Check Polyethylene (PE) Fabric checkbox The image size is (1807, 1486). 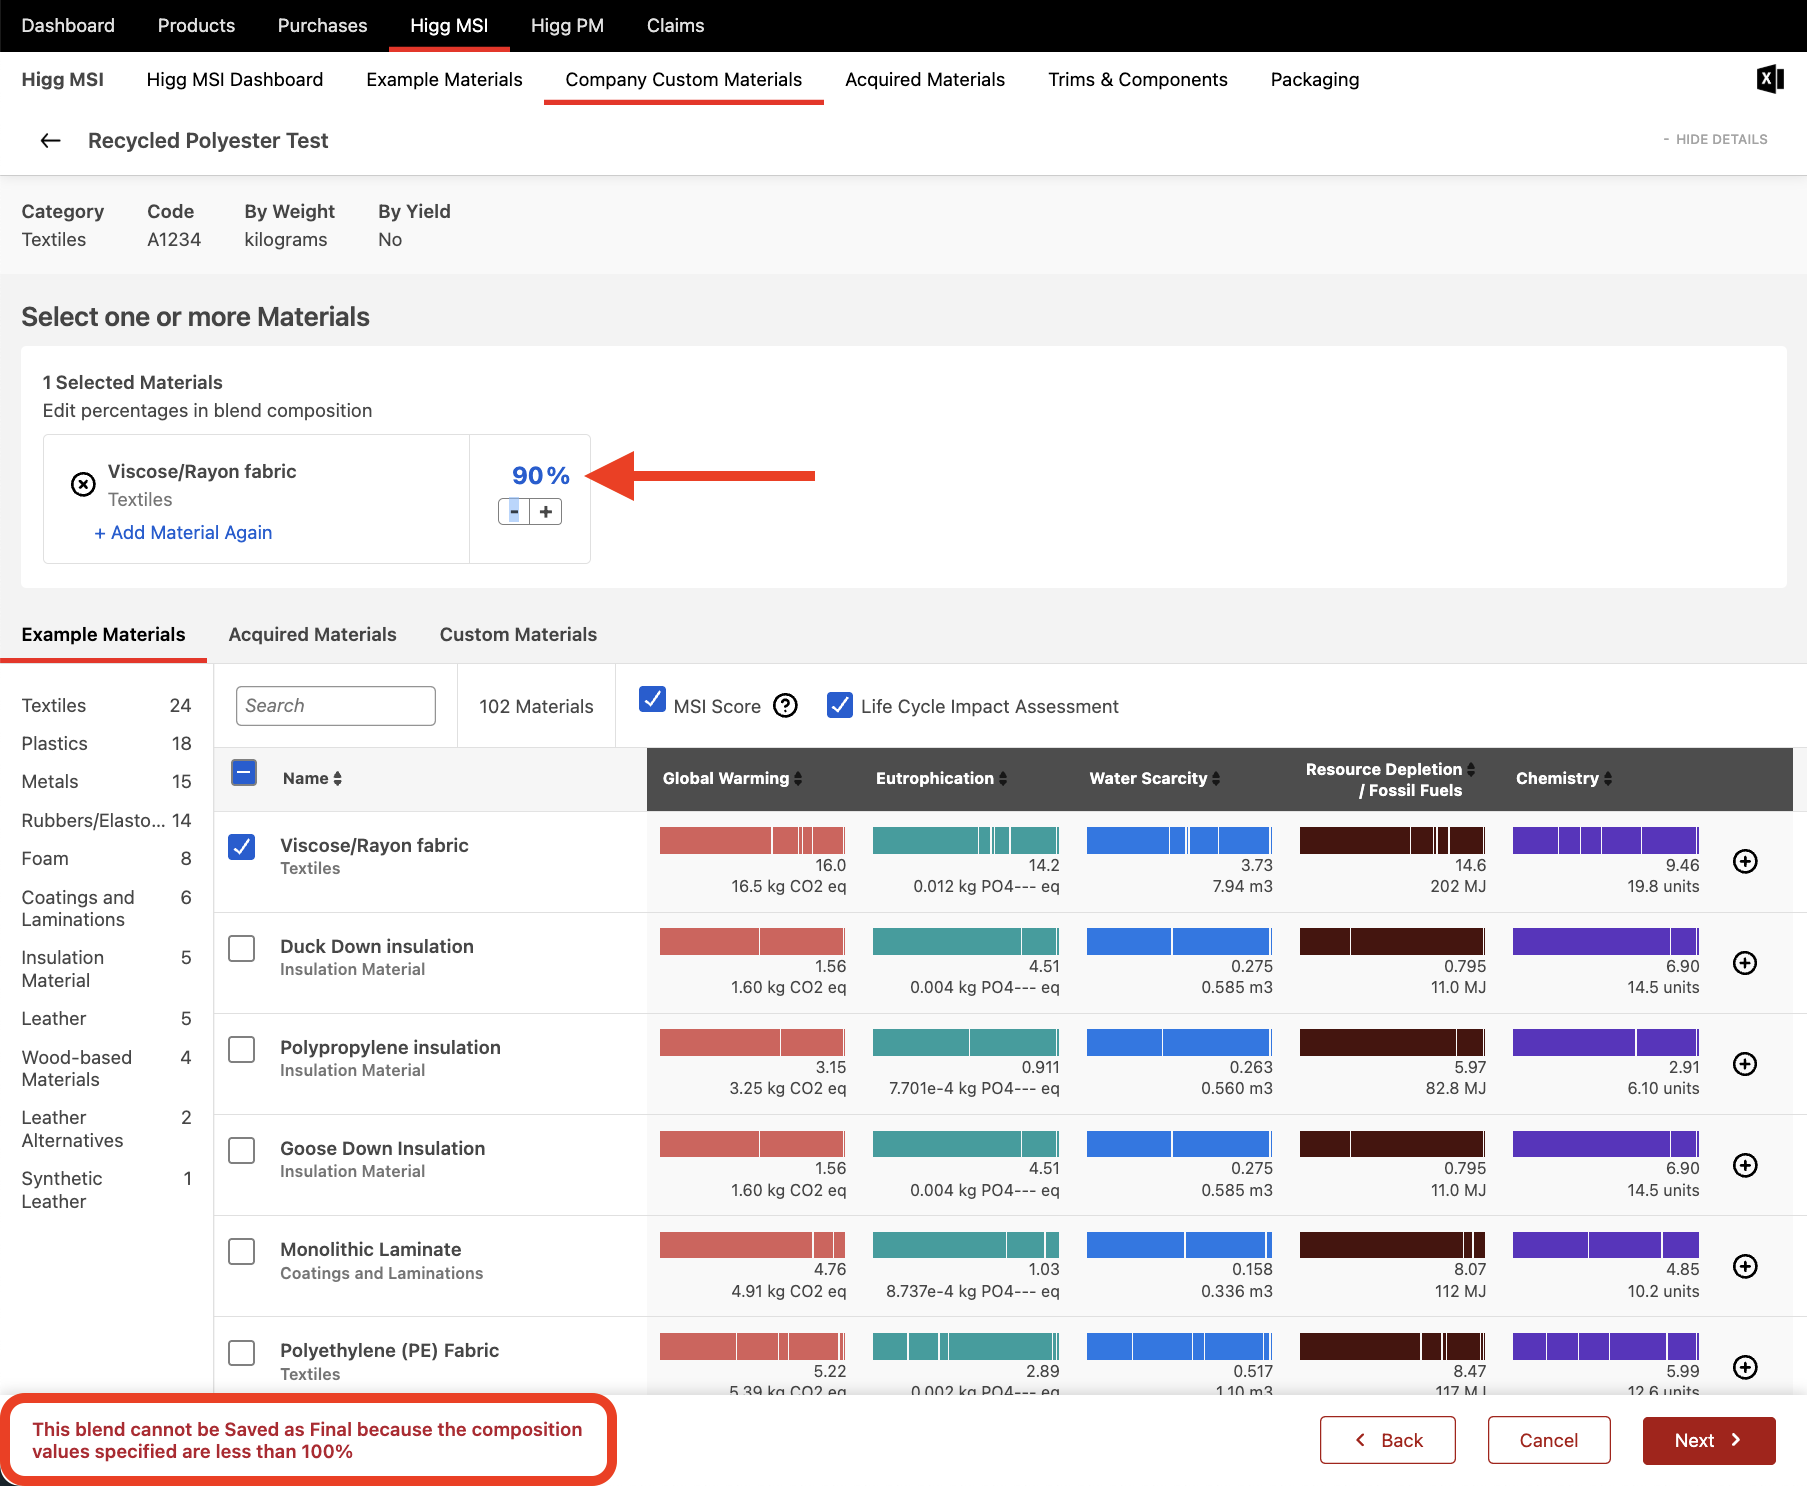241,1352
